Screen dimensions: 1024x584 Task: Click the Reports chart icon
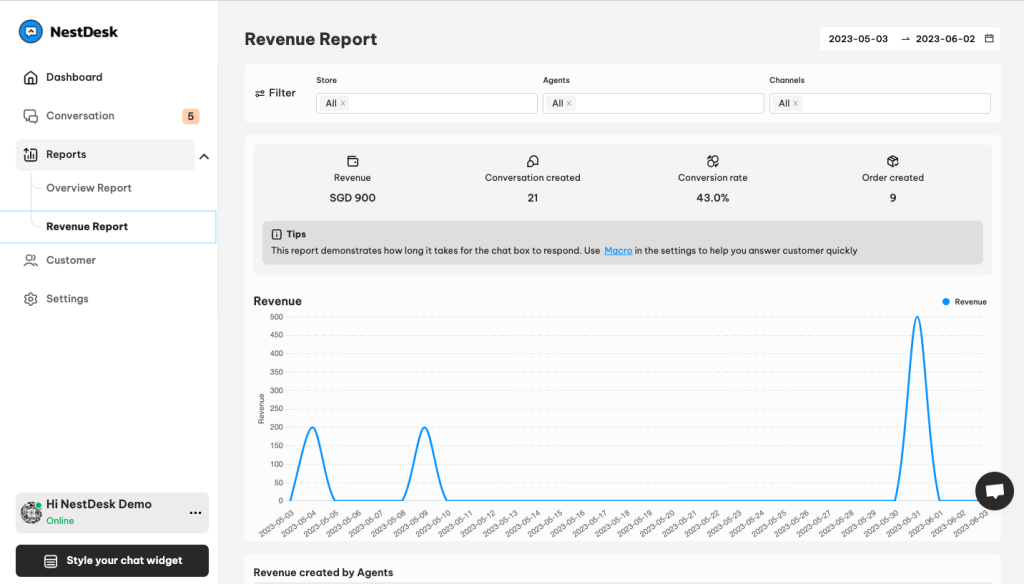pyautogui.click(x=31, y=155)
